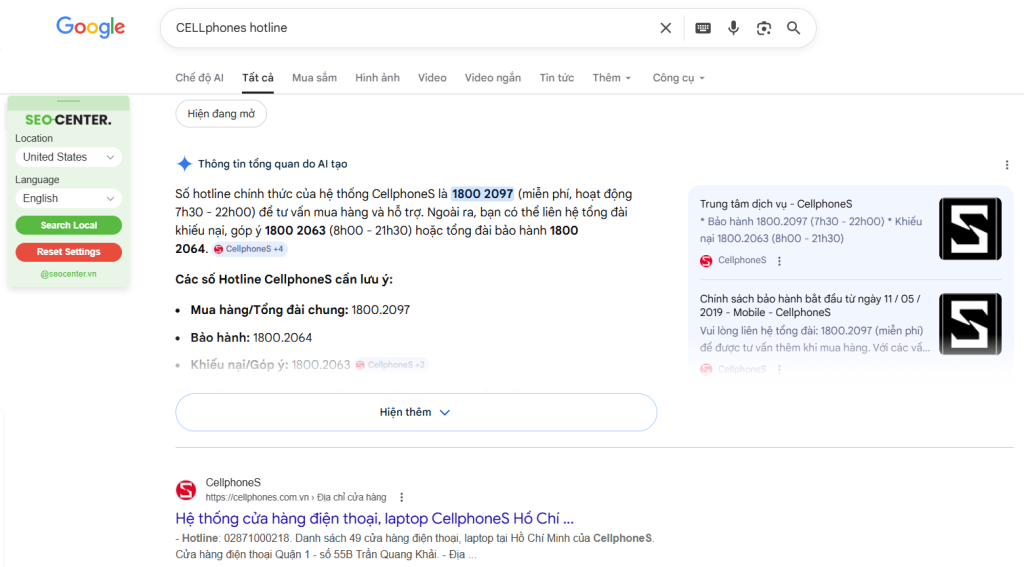Click CellphoneS favicon in first source card
Image resolution: width=1024 pixels, height=567 pixels.
point(706,261)
